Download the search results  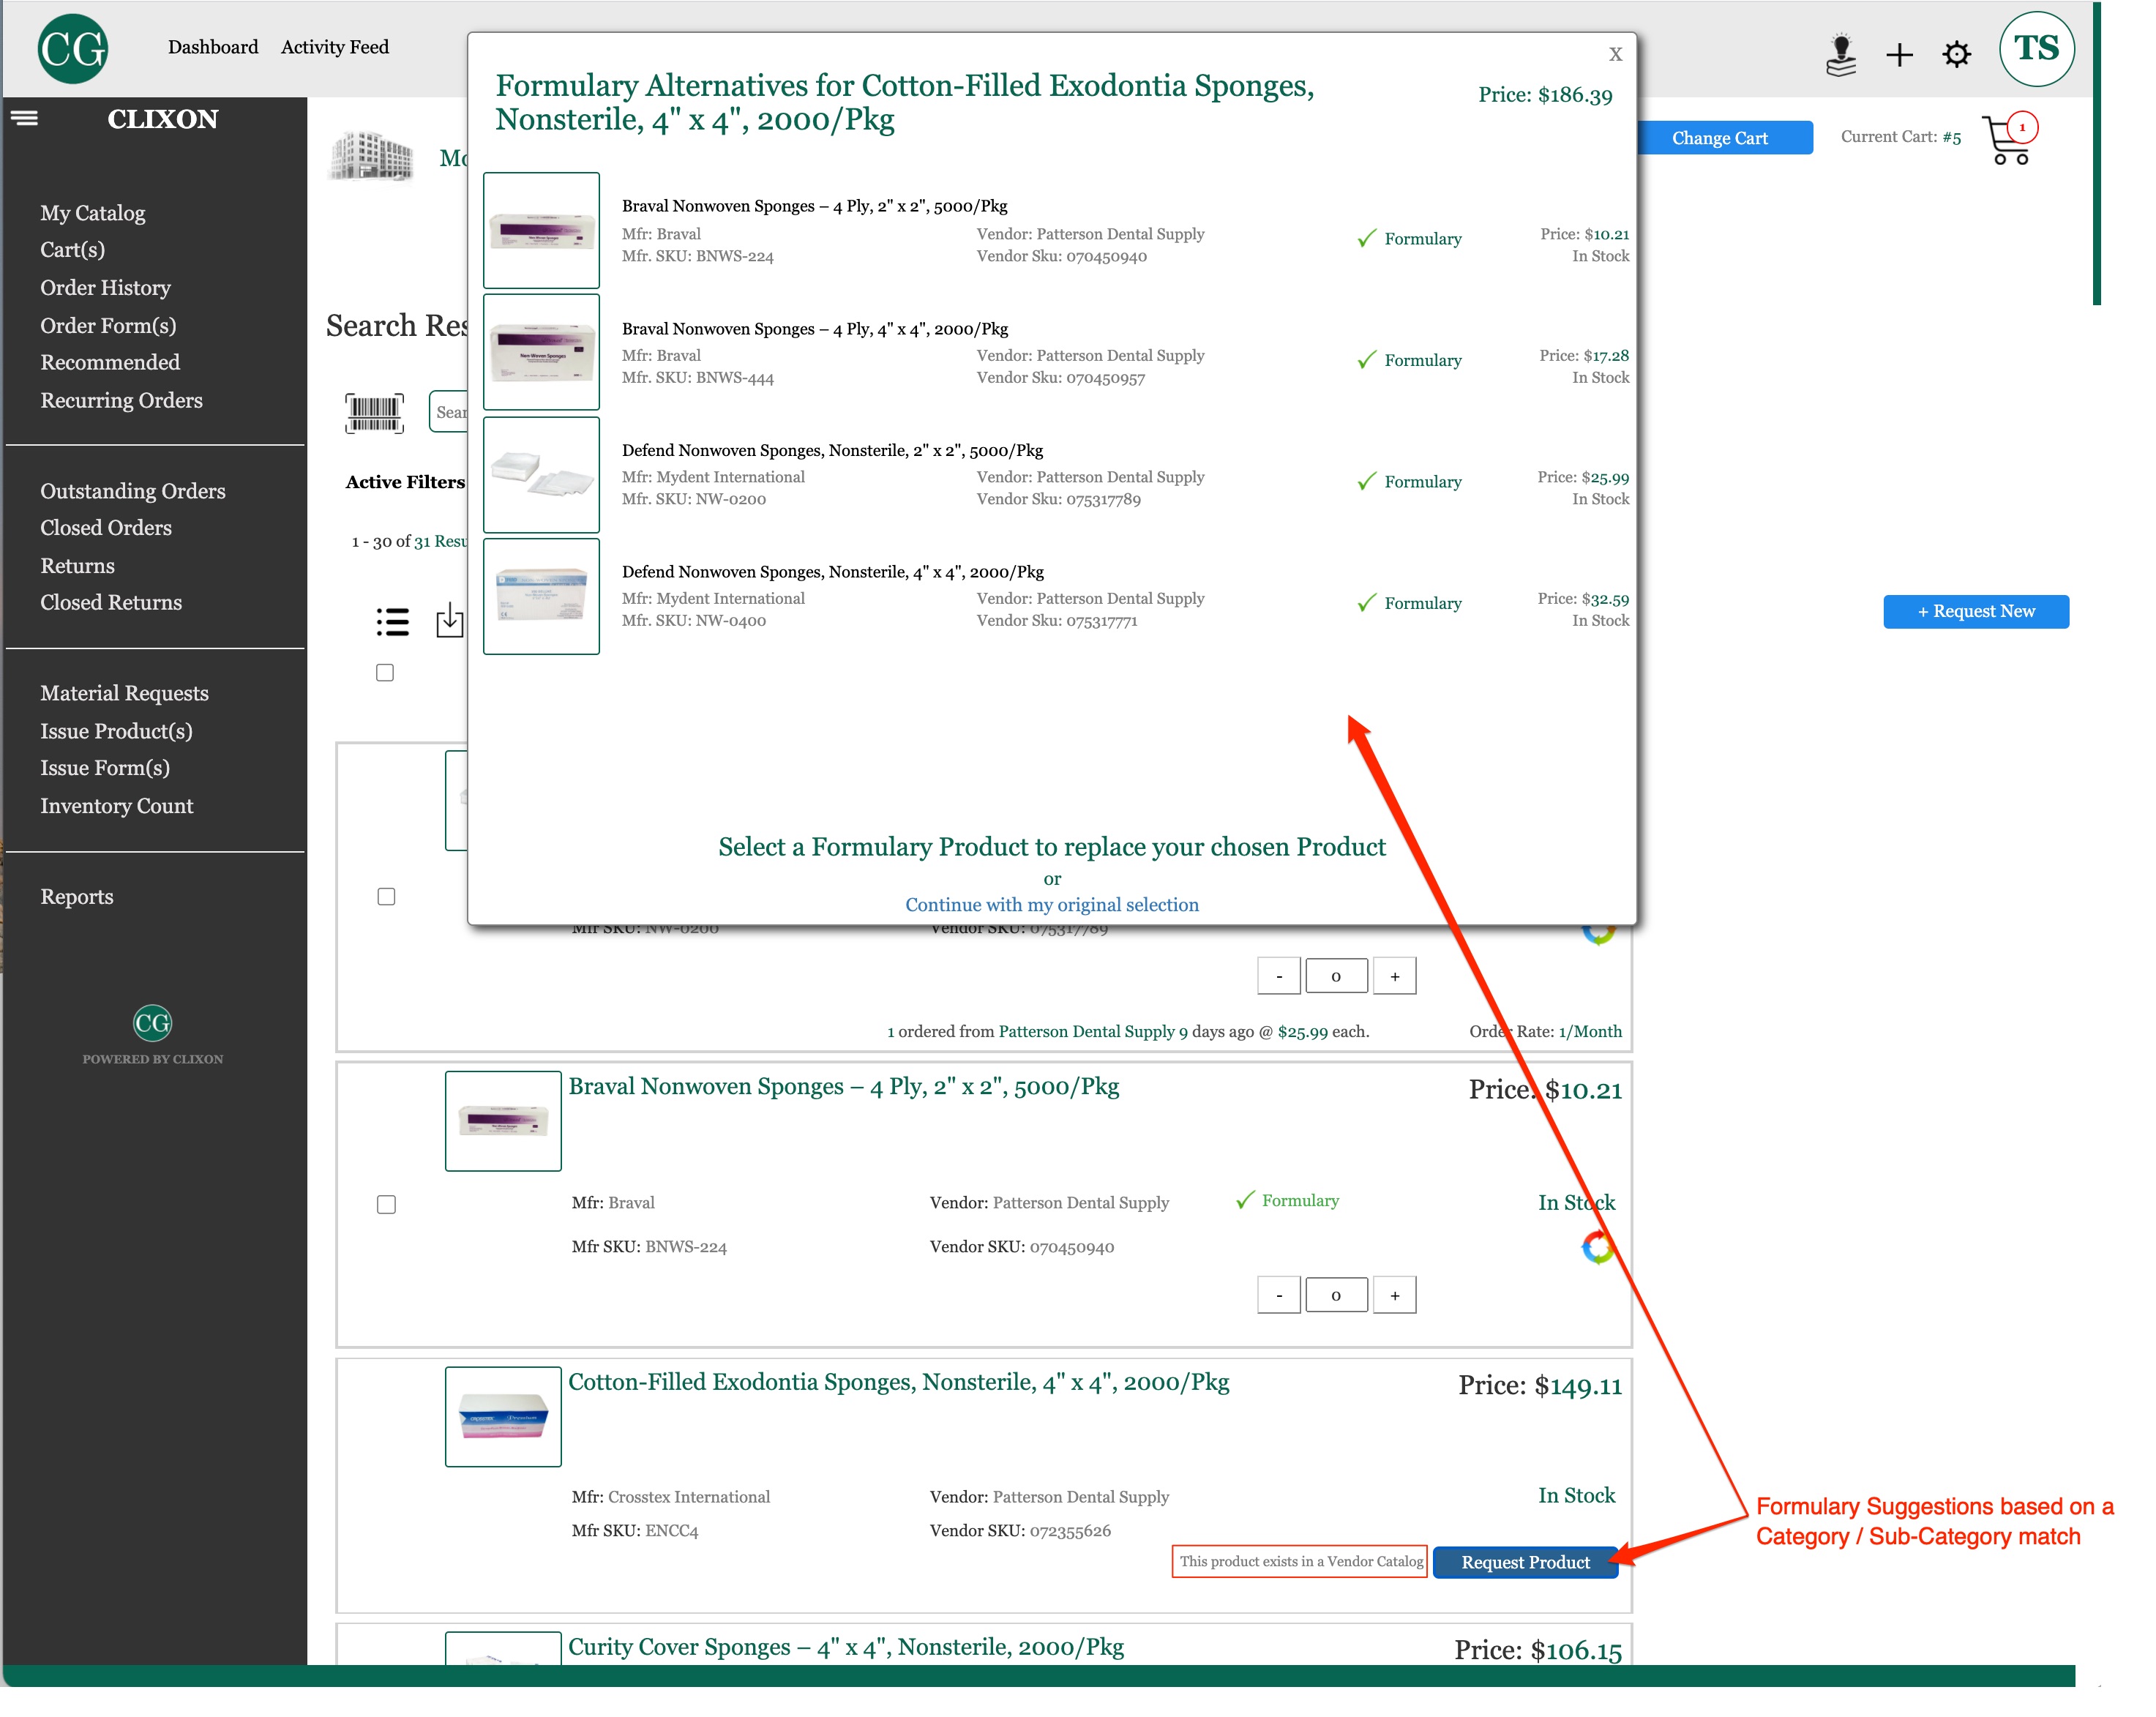pyautogui.click(x=450, y=621)
